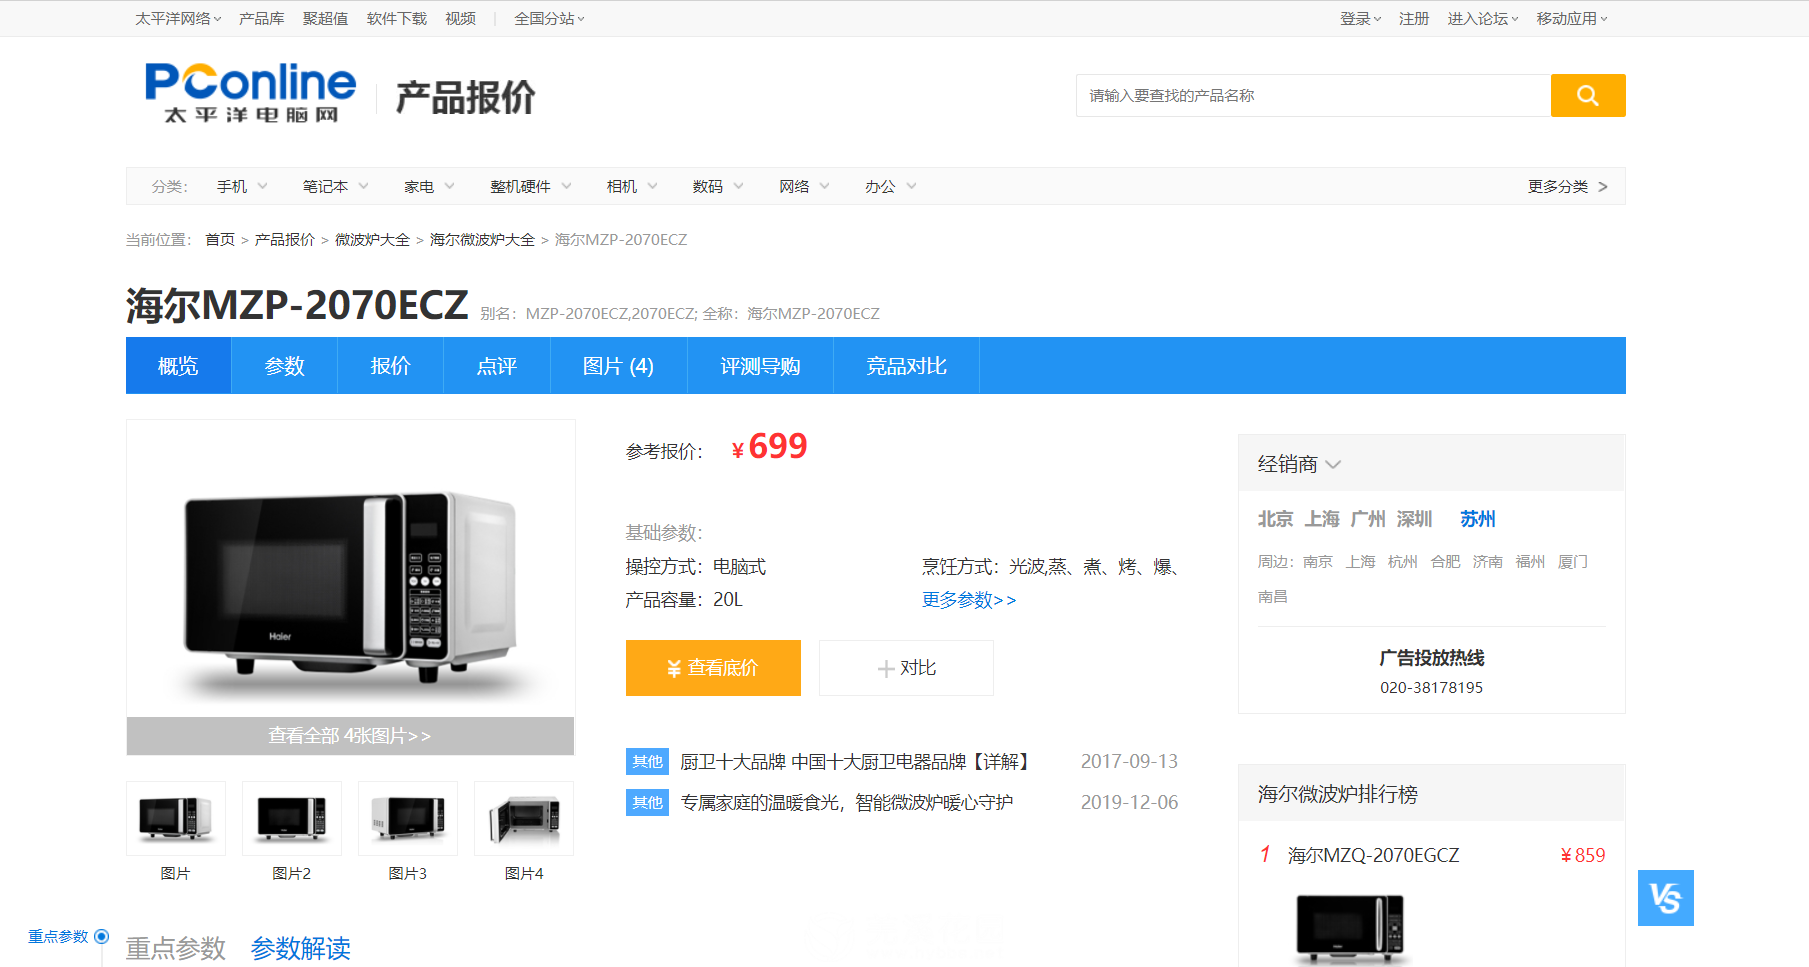Choose nearby city 合肥
Viewport: 1809px width, 967px height.
[x=1446, y=562]
